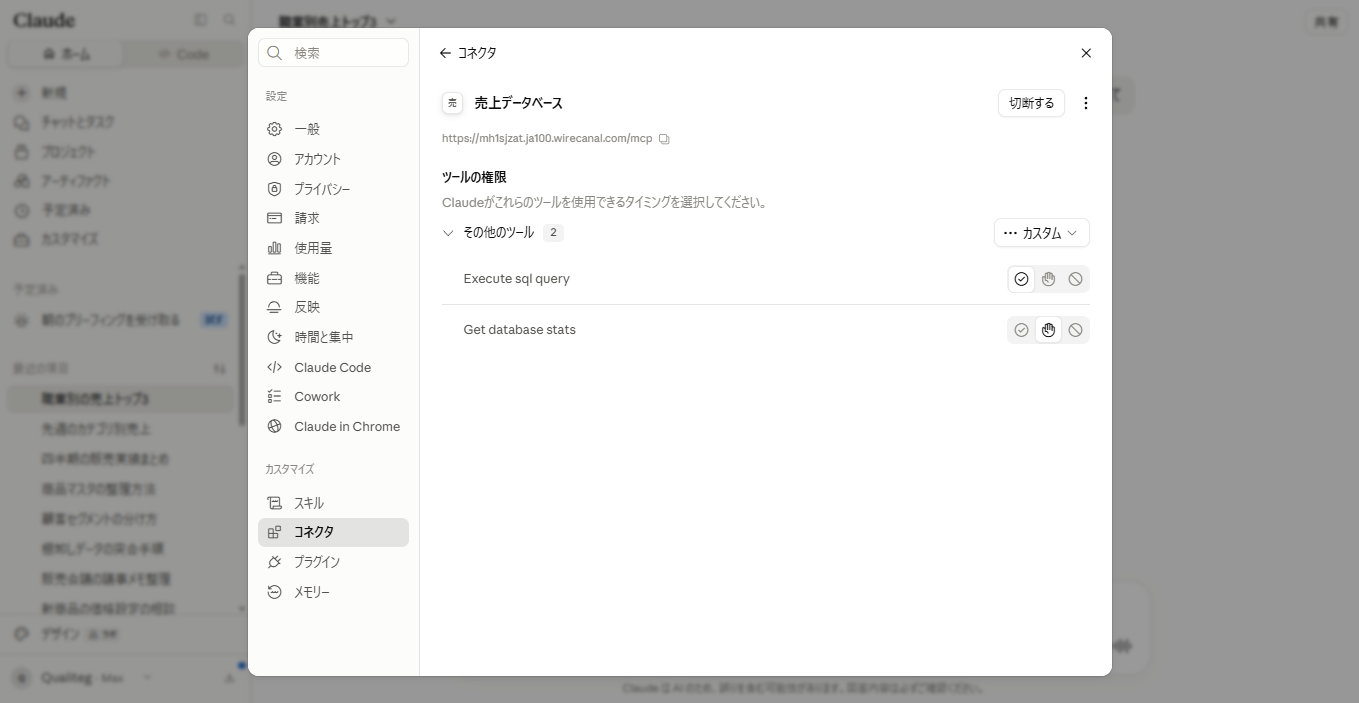Image resolution: width=1359 pixels, height=703 pixels.
Task: Click the main window search magnifier icon
Action: pyautogui.click(x=230, y=20)
